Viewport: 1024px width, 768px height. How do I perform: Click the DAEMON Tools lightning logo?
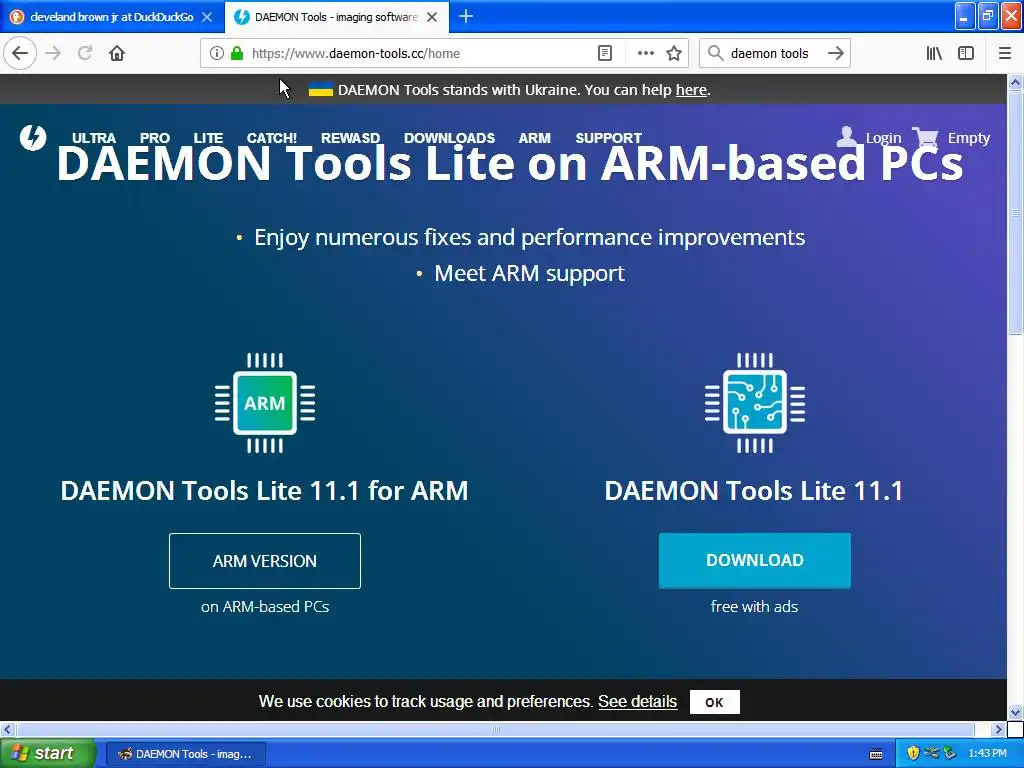click(x=33, y=137)
